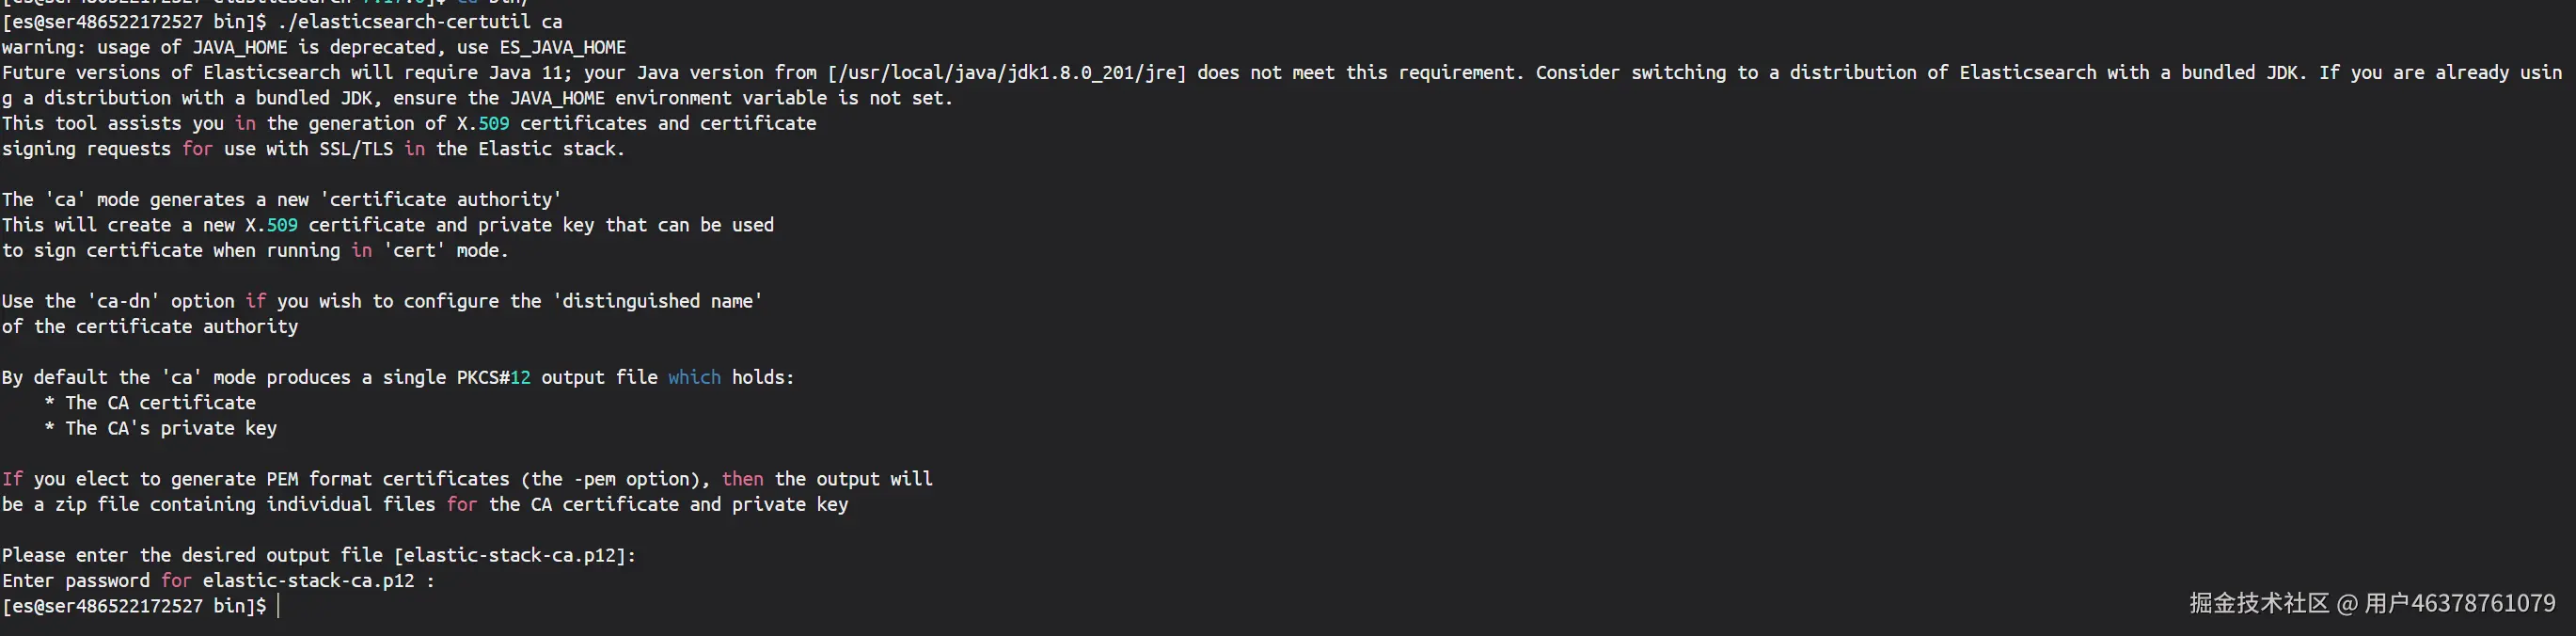Click the cursor at the final shell prompt

(x=278, y=606)
